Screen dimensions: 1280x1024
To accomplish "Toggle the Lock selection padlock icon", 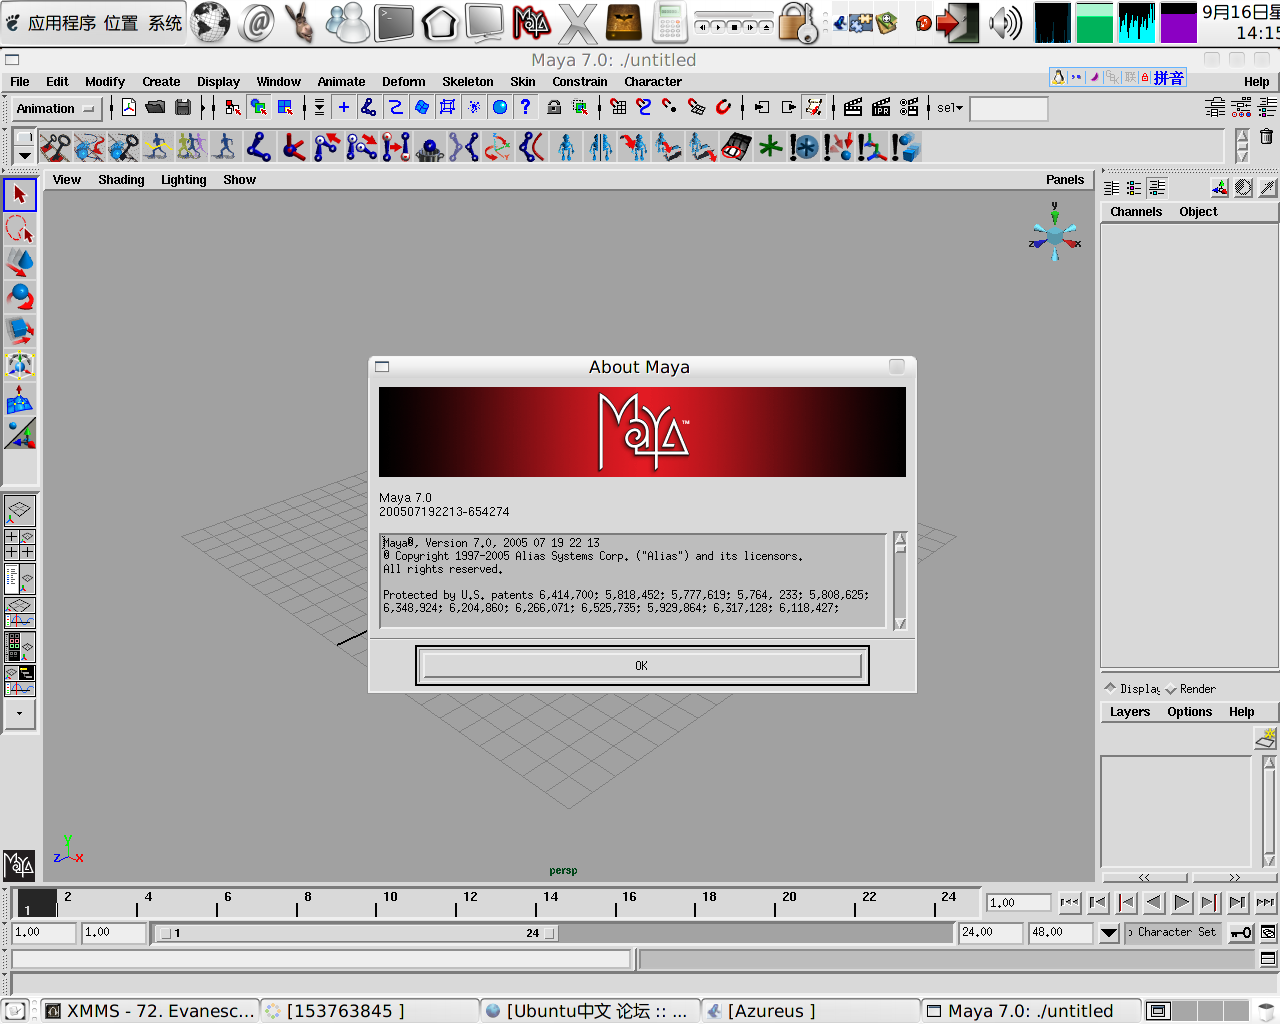I will tap(554, 107).
